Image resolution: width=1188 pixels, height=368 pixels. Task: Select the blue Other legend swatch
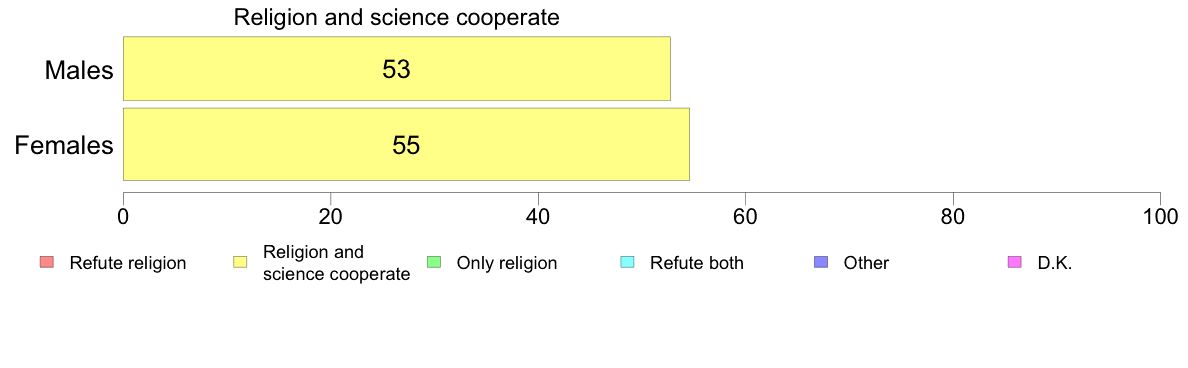click(x=821, y=263)
